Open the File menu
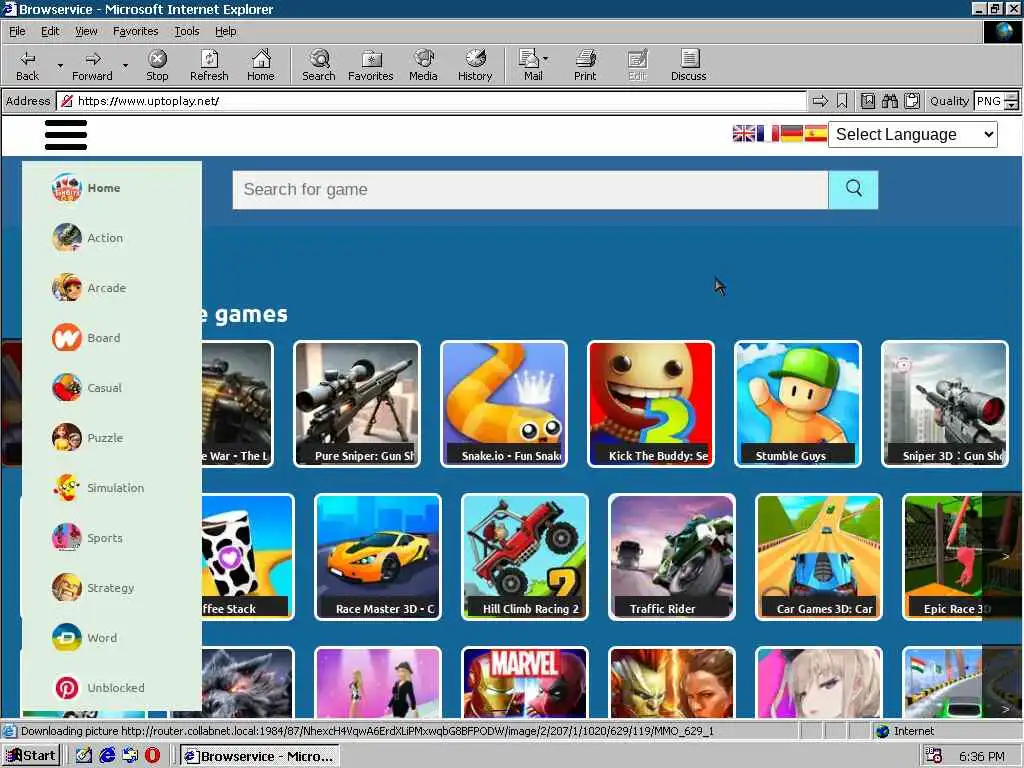Viewport: 1024px width, 768px height. (x=17, y=31)
